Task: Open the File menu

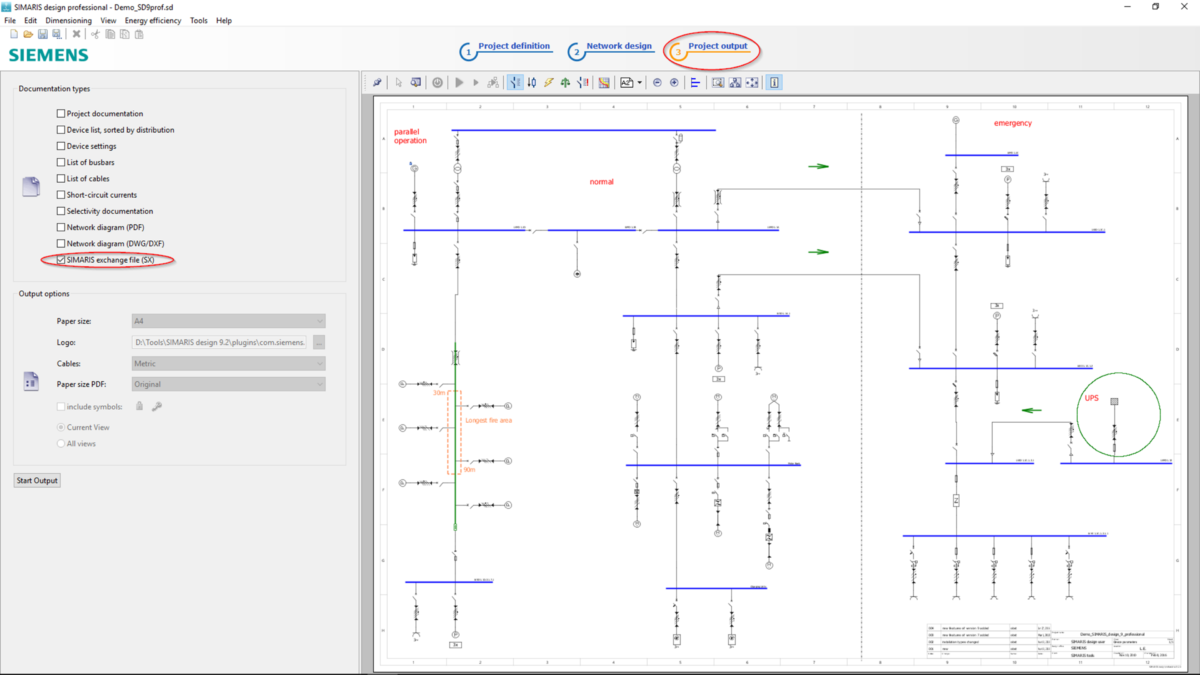Action: (10, 20)
